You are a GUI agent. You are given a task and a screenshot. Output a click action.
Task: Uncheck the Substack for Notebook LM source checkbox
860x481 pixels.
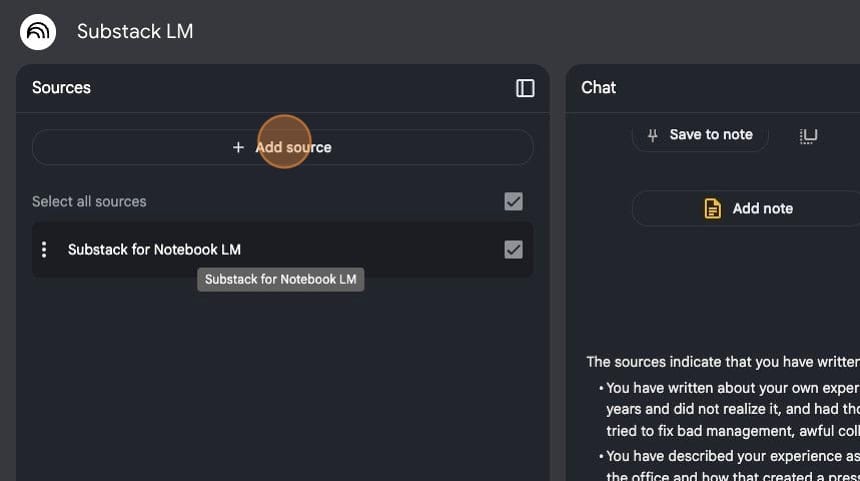pos(513,250)
